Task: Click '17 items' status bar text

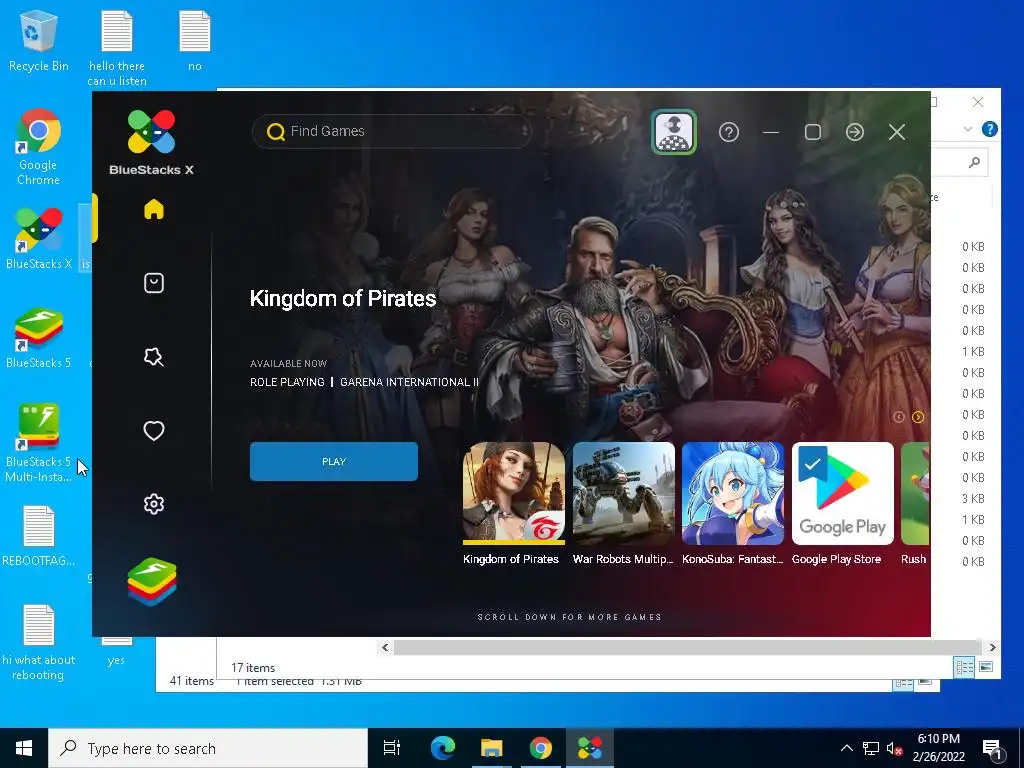Action: click(x=253, y=667)
